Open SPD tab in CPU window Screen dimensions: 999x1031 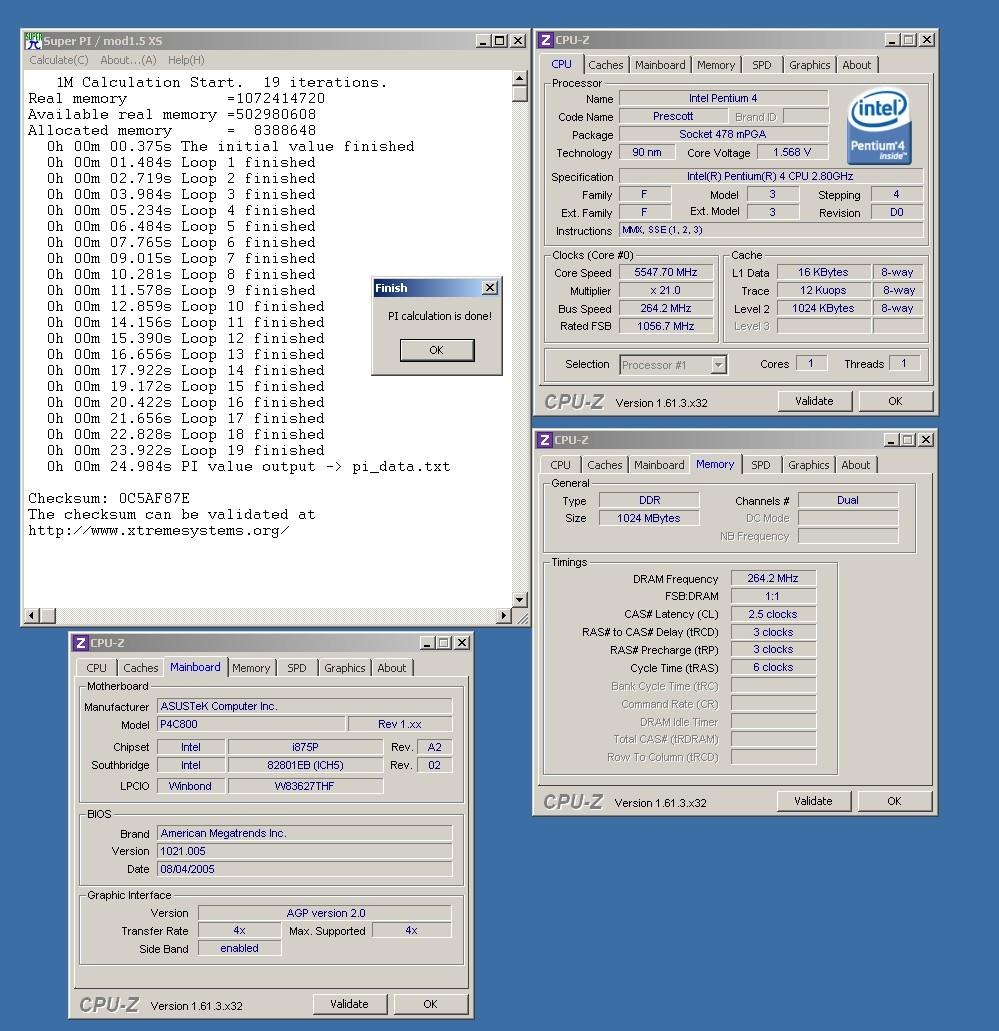[x=762, y=65]
